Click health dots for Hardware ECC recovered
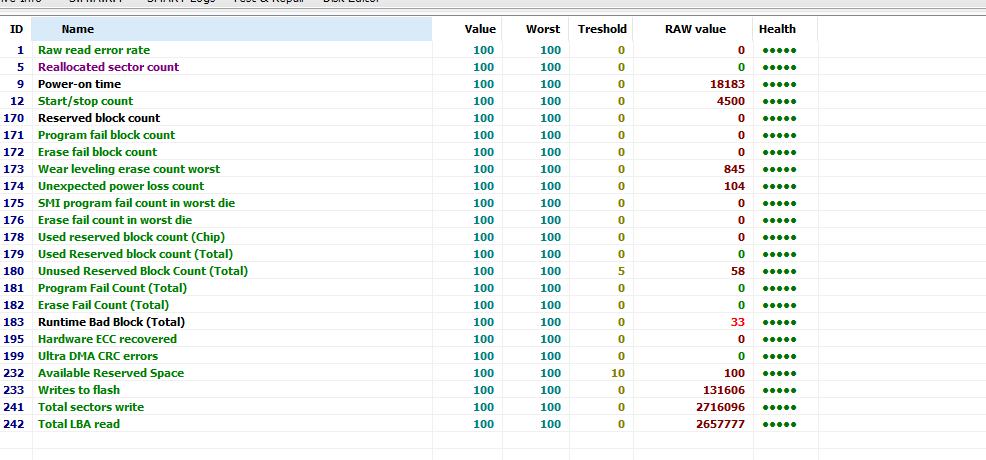Screen dimensions: 986x460 click(x=779, y=339)
